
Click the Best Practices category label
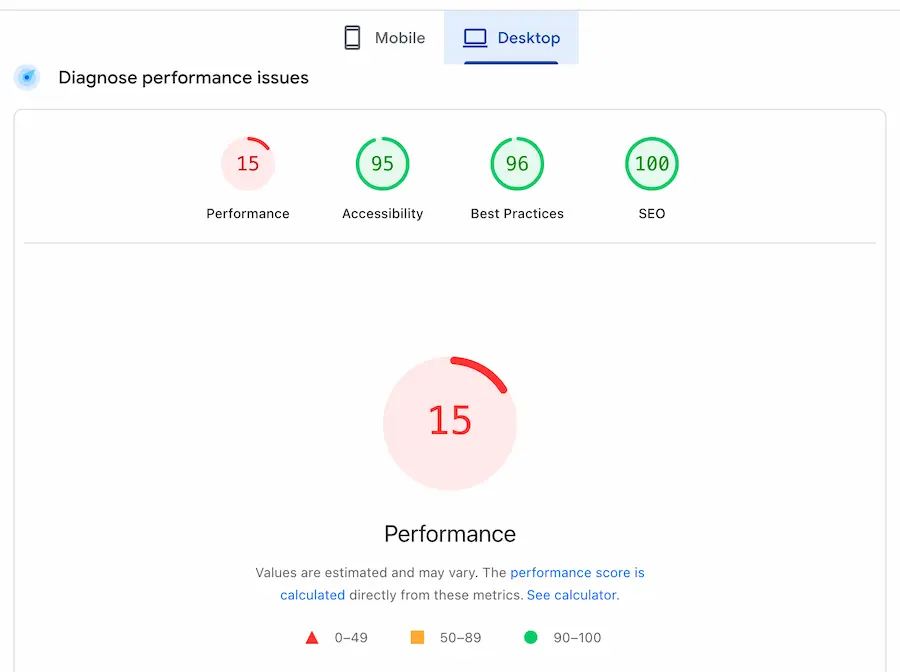(x=517, y=213)
